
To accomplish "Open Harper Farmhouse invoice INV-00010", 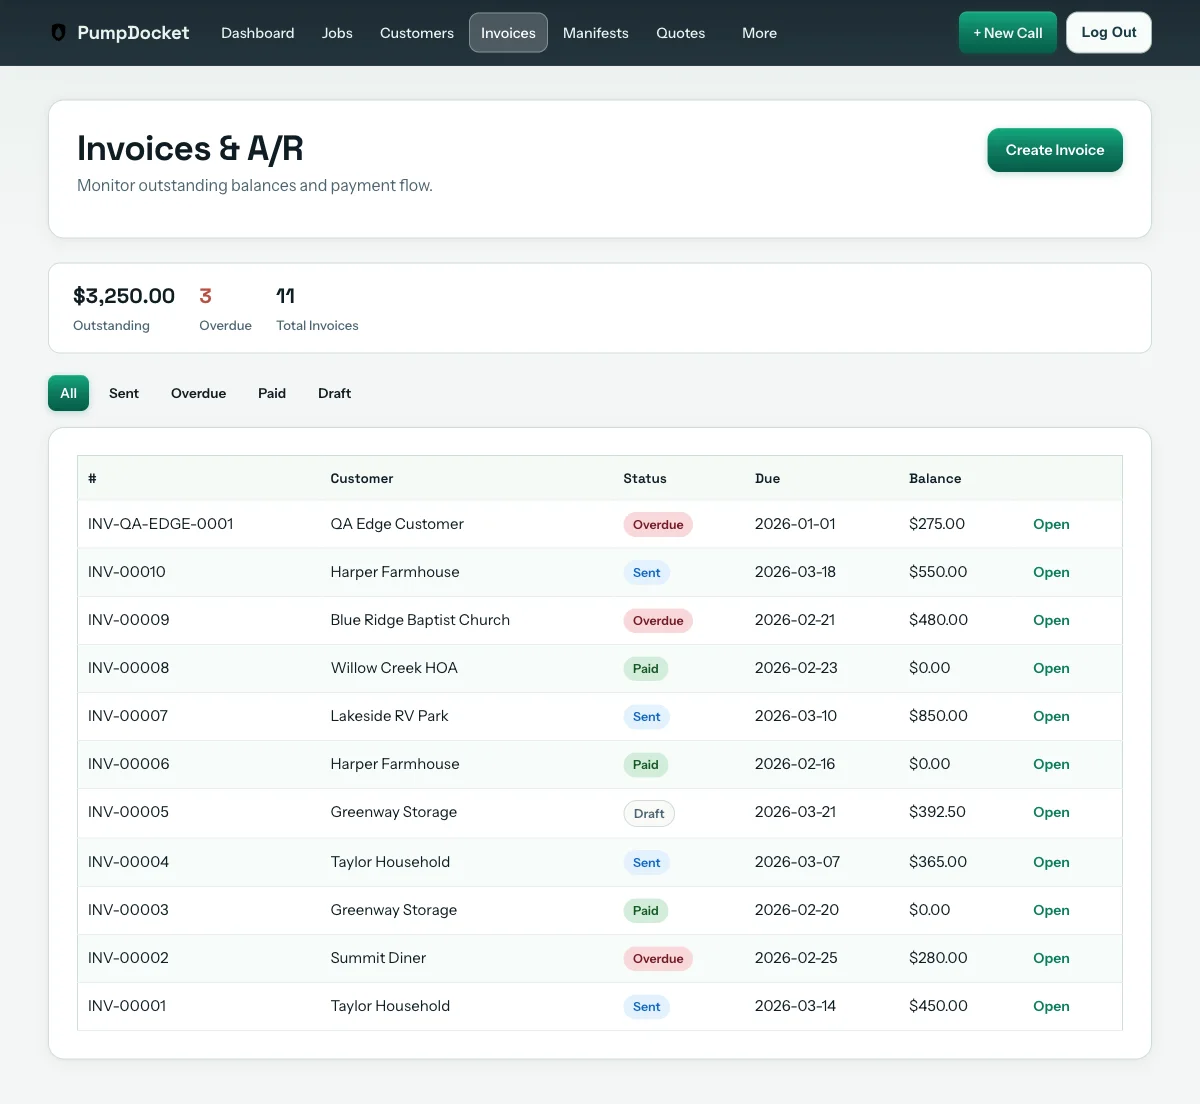I will (1051, 572).
